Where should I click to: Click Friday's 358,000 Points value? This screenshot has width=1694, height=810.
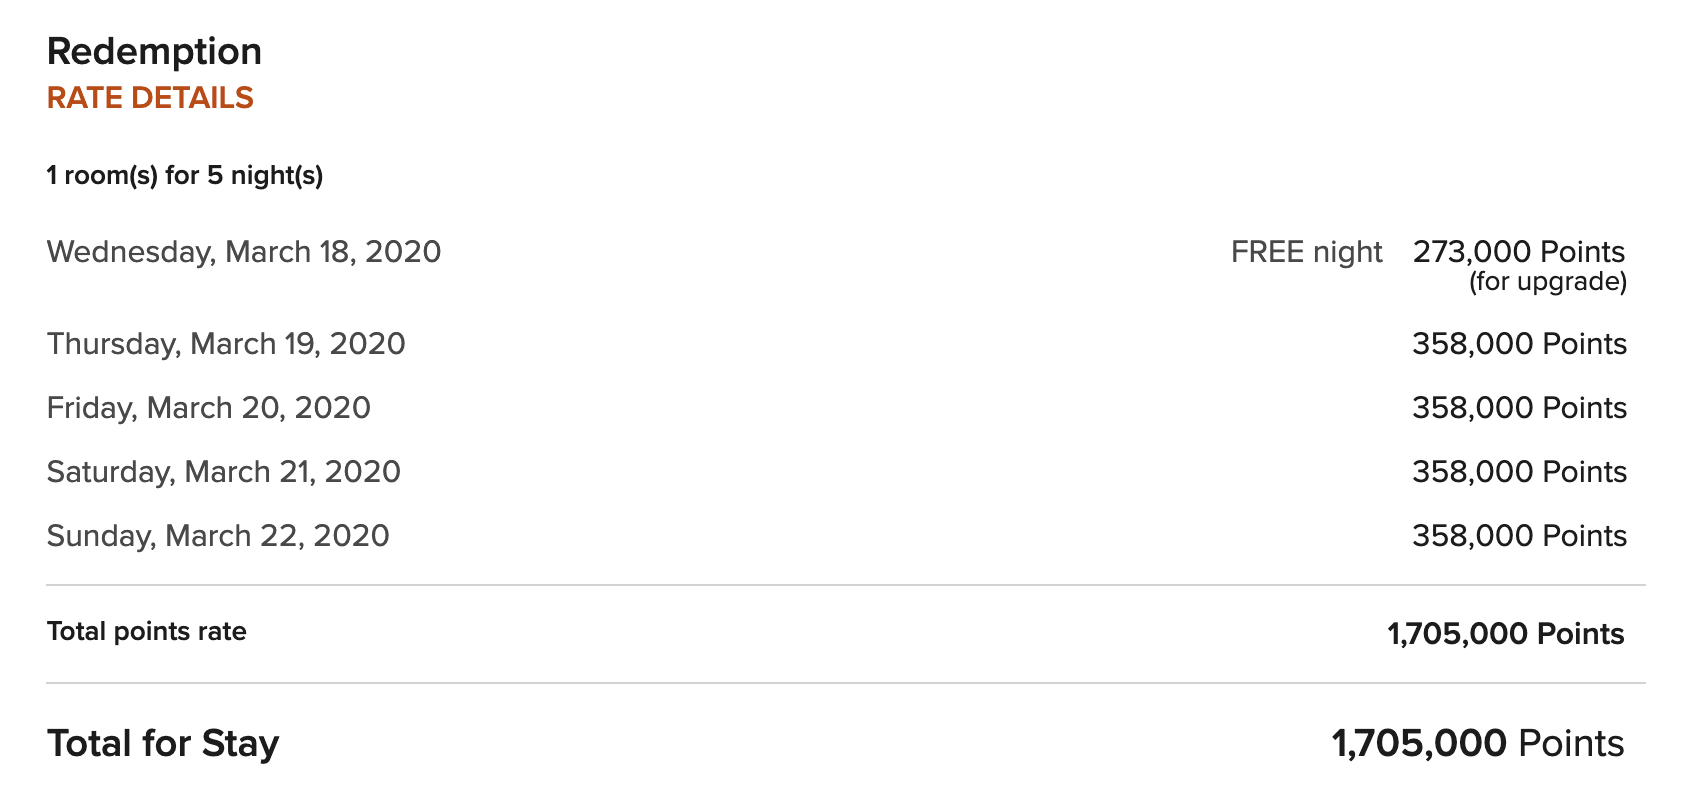click(1519, 408)
